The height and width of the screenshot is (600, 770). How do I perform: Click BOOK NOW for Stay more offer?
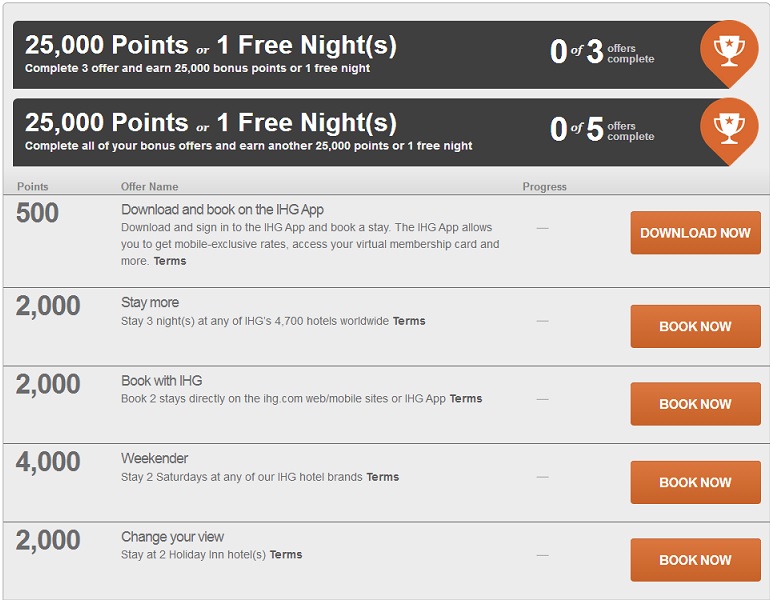click(x=695, y=326)
